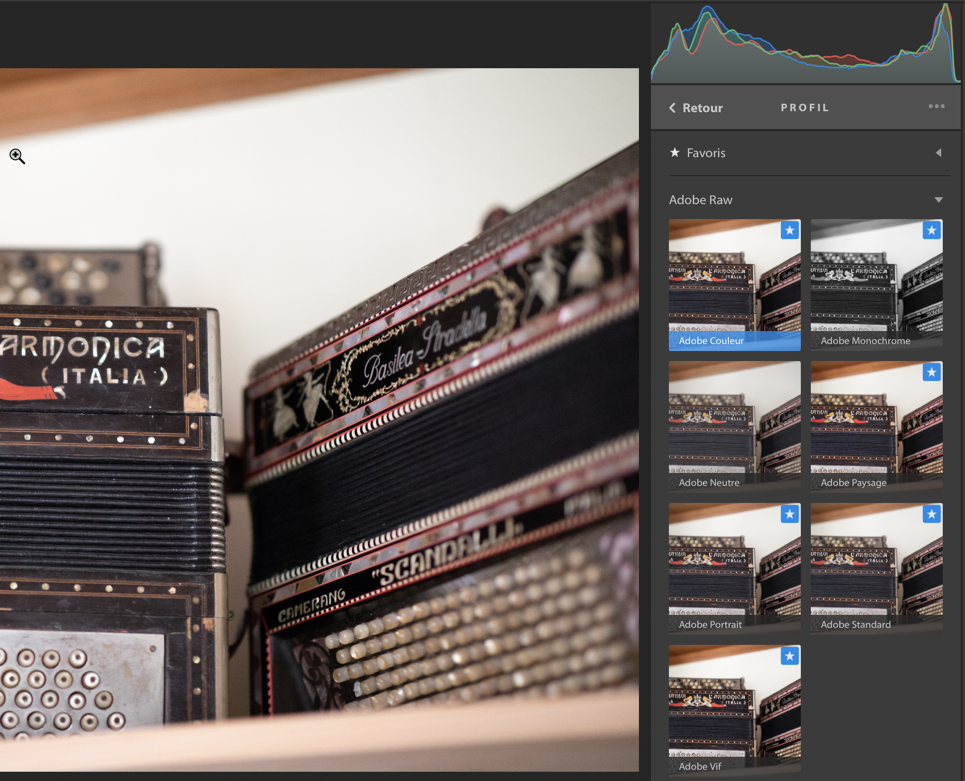Click the Adobe Raw section heading
The height and width of the screenshot is (781, 965).
tap(700, 200)
